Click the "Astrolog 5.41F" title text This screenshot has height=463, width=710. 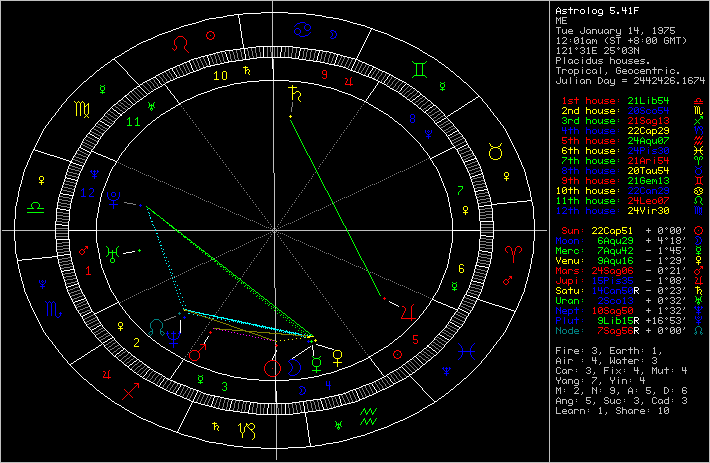coord(600,9)
